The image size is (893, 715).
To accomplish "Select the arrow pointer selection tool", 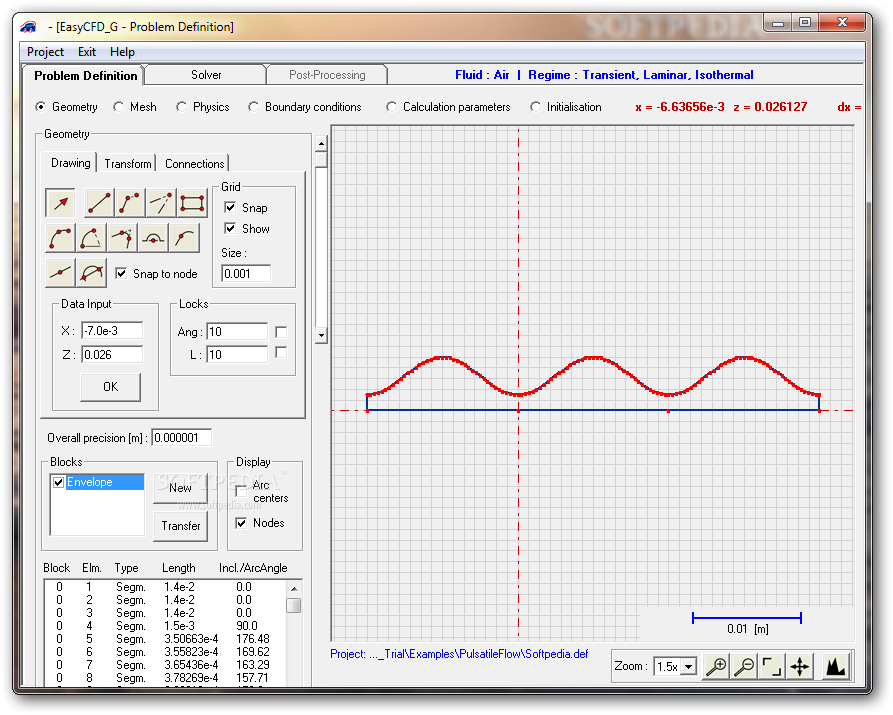I will point(60,203).
